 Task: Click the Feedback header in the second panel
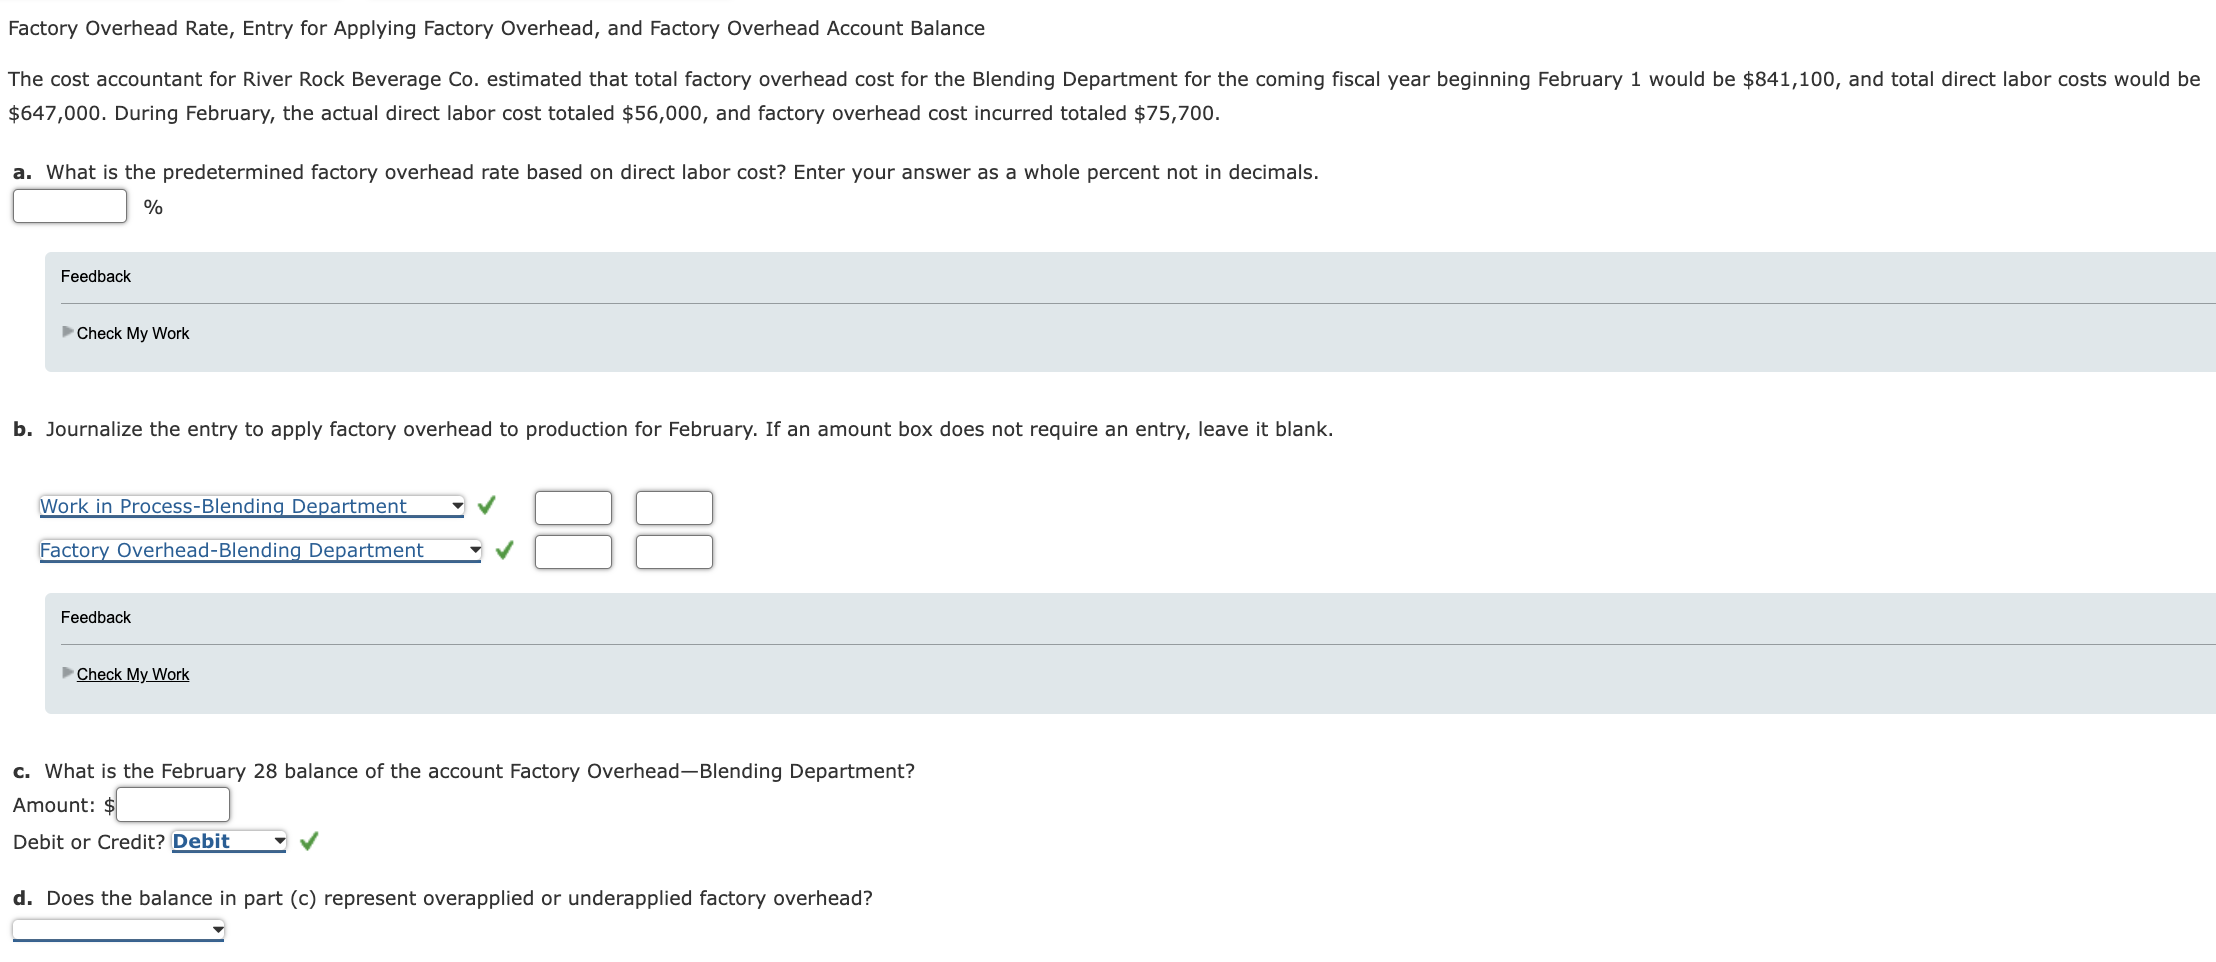point(95,617)
